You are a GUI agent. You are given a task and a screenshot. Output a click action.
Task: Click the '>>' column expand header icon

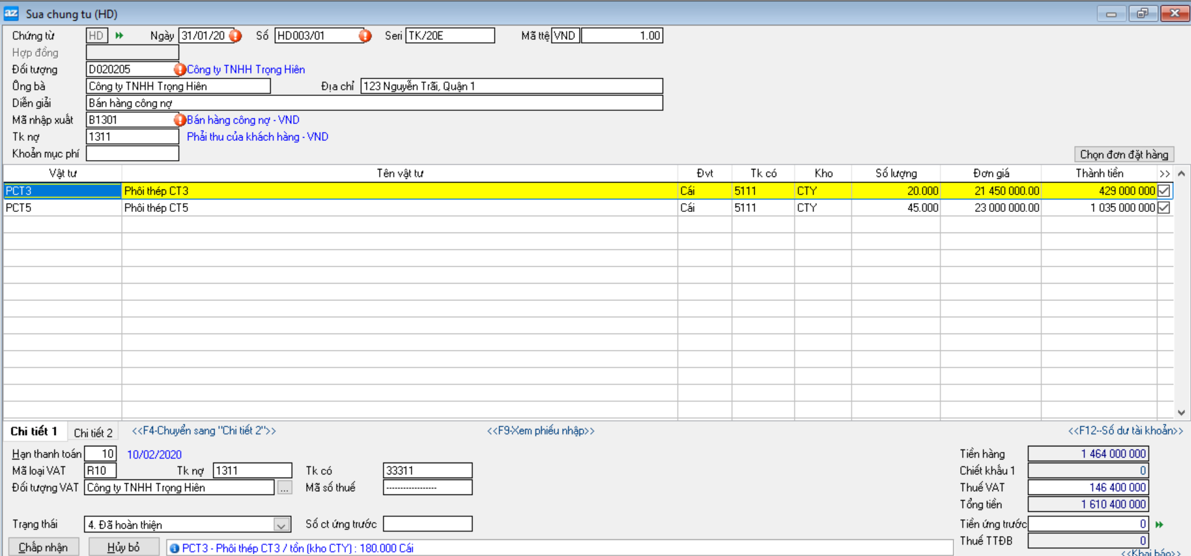[x=1164, y=174]
